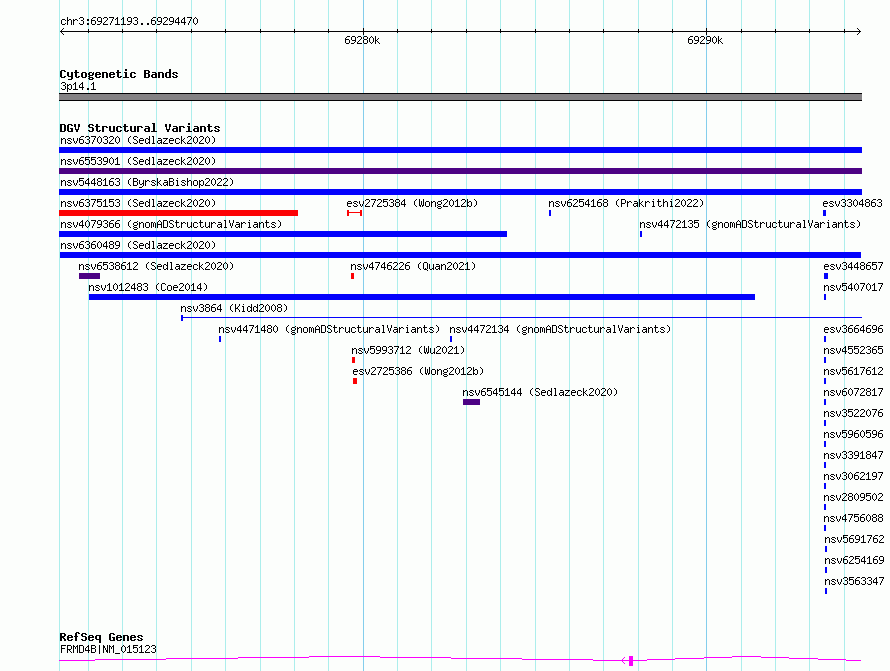Click the nsv5691762 variant label
Viewport: 890px width, 671px height.
(x=854, y=539)
